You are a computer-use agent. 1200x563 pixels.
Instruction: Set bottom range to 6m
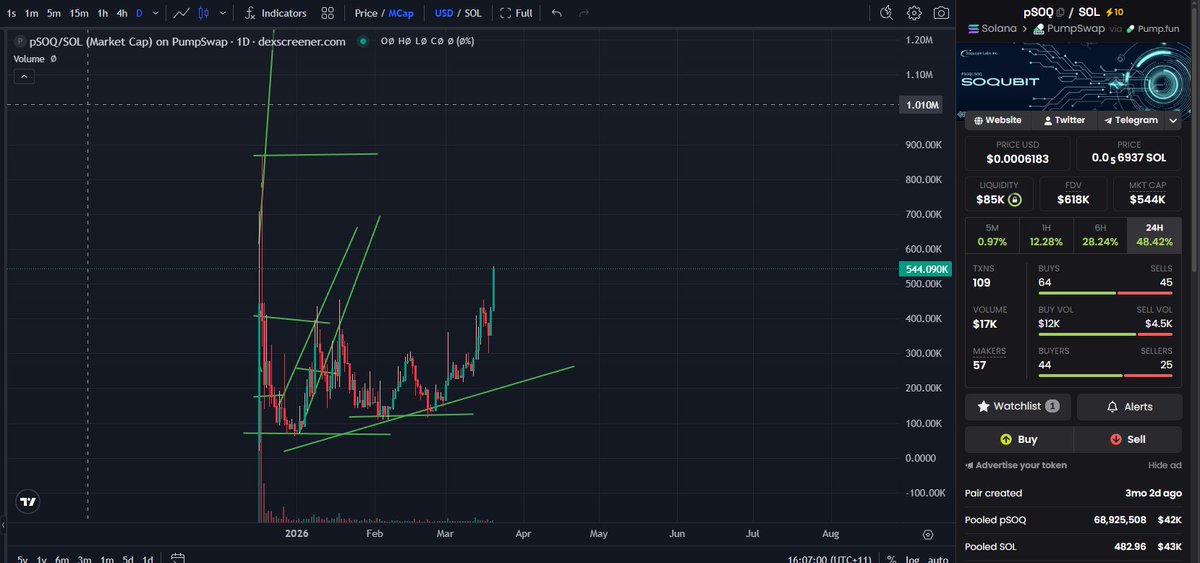click(x=62, y=558)
